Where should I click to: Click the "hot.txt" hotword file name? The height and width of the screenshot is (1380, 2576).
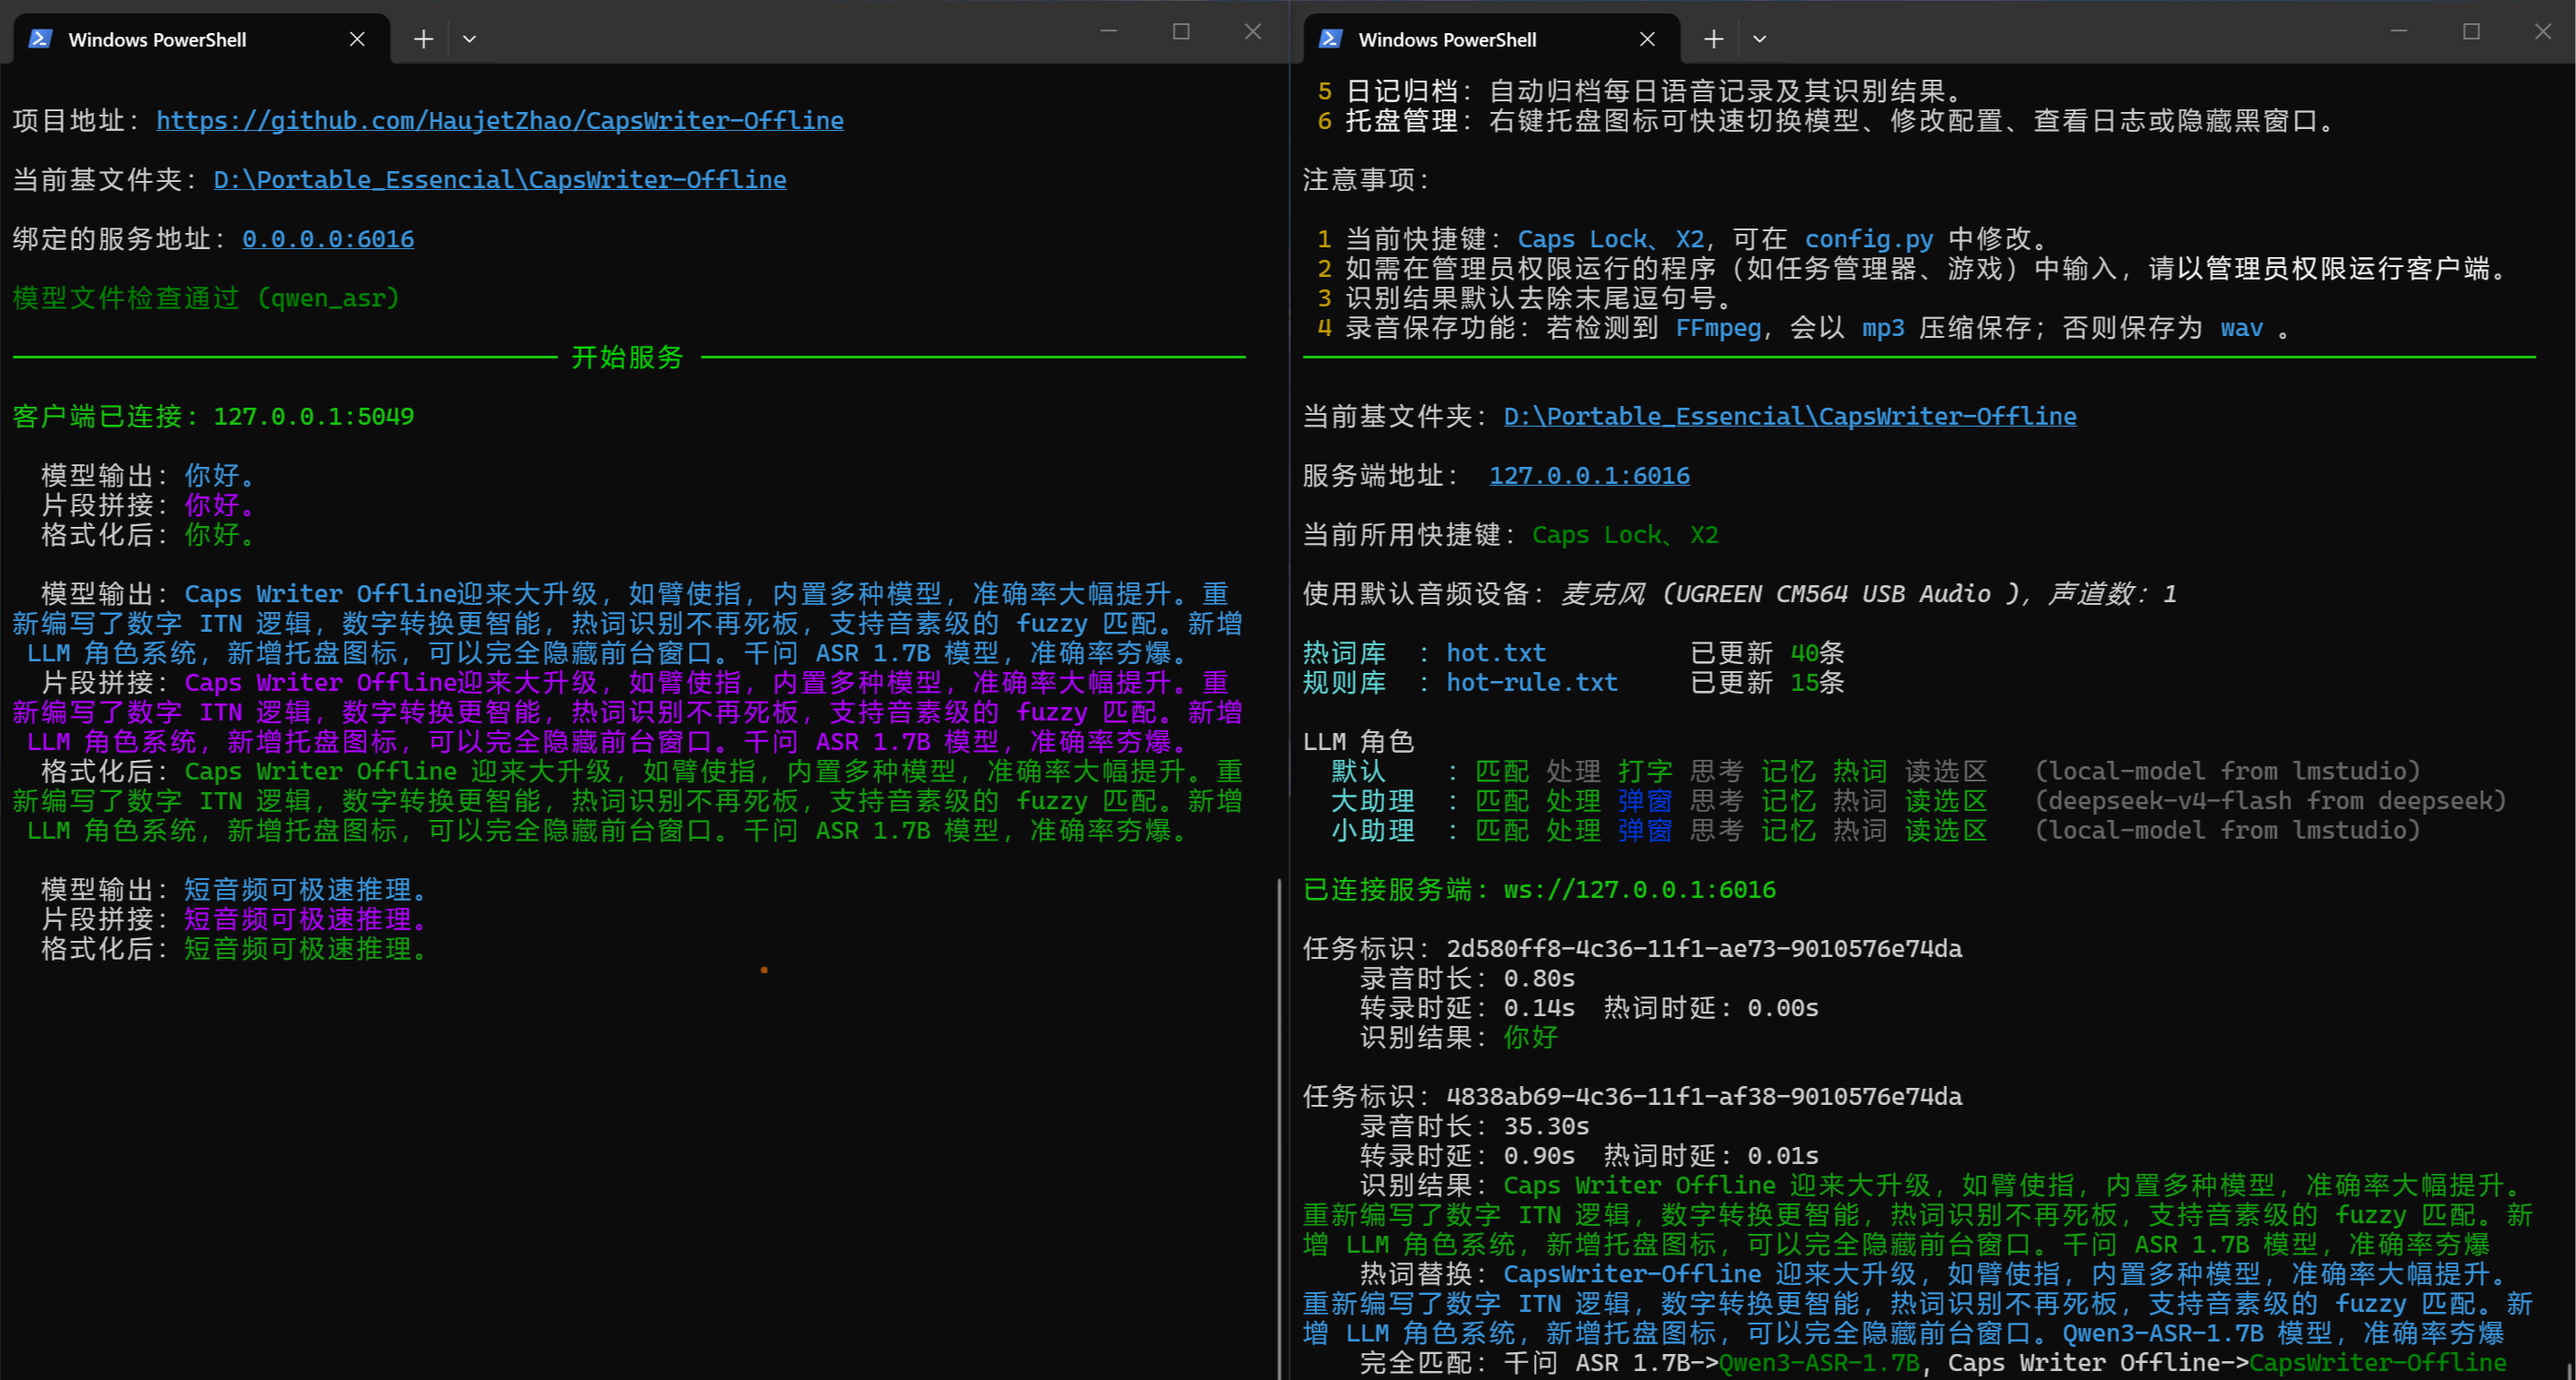1496,653
